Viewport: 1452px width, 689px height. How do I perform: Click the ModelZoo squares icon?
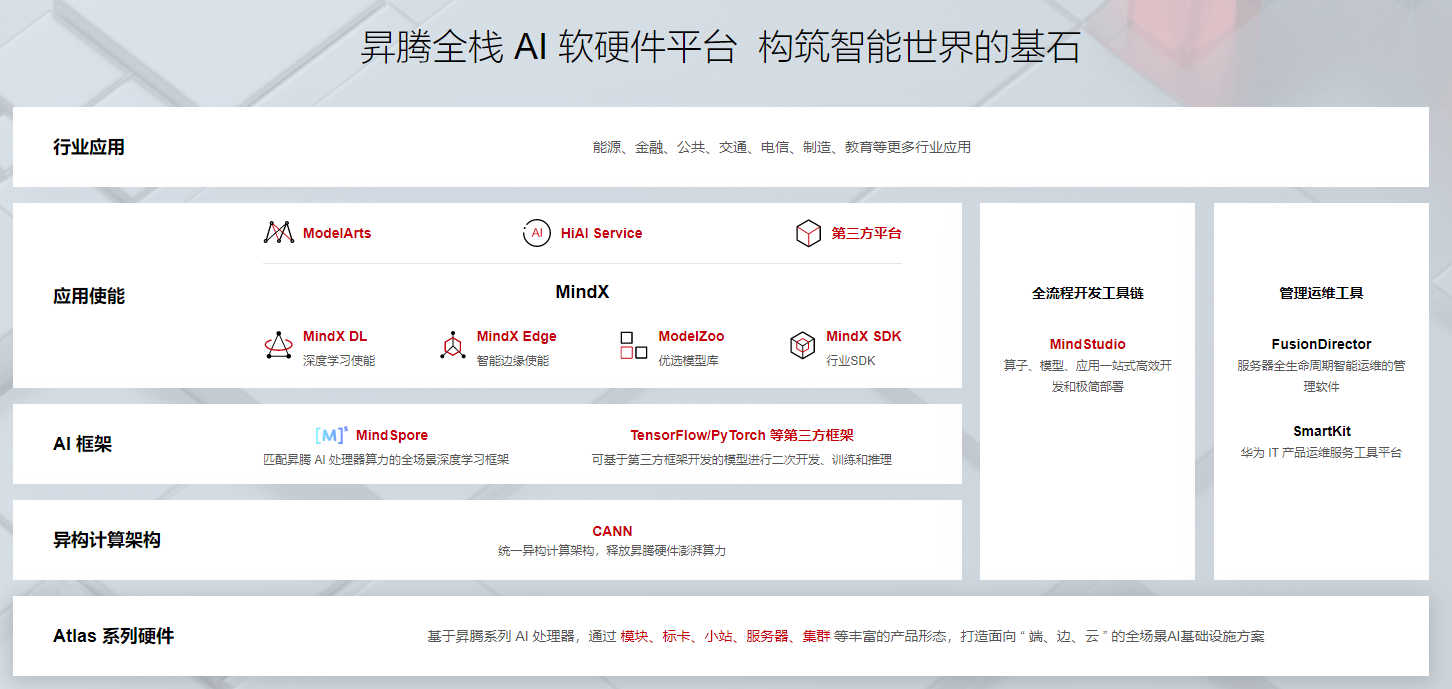(633, 346)
